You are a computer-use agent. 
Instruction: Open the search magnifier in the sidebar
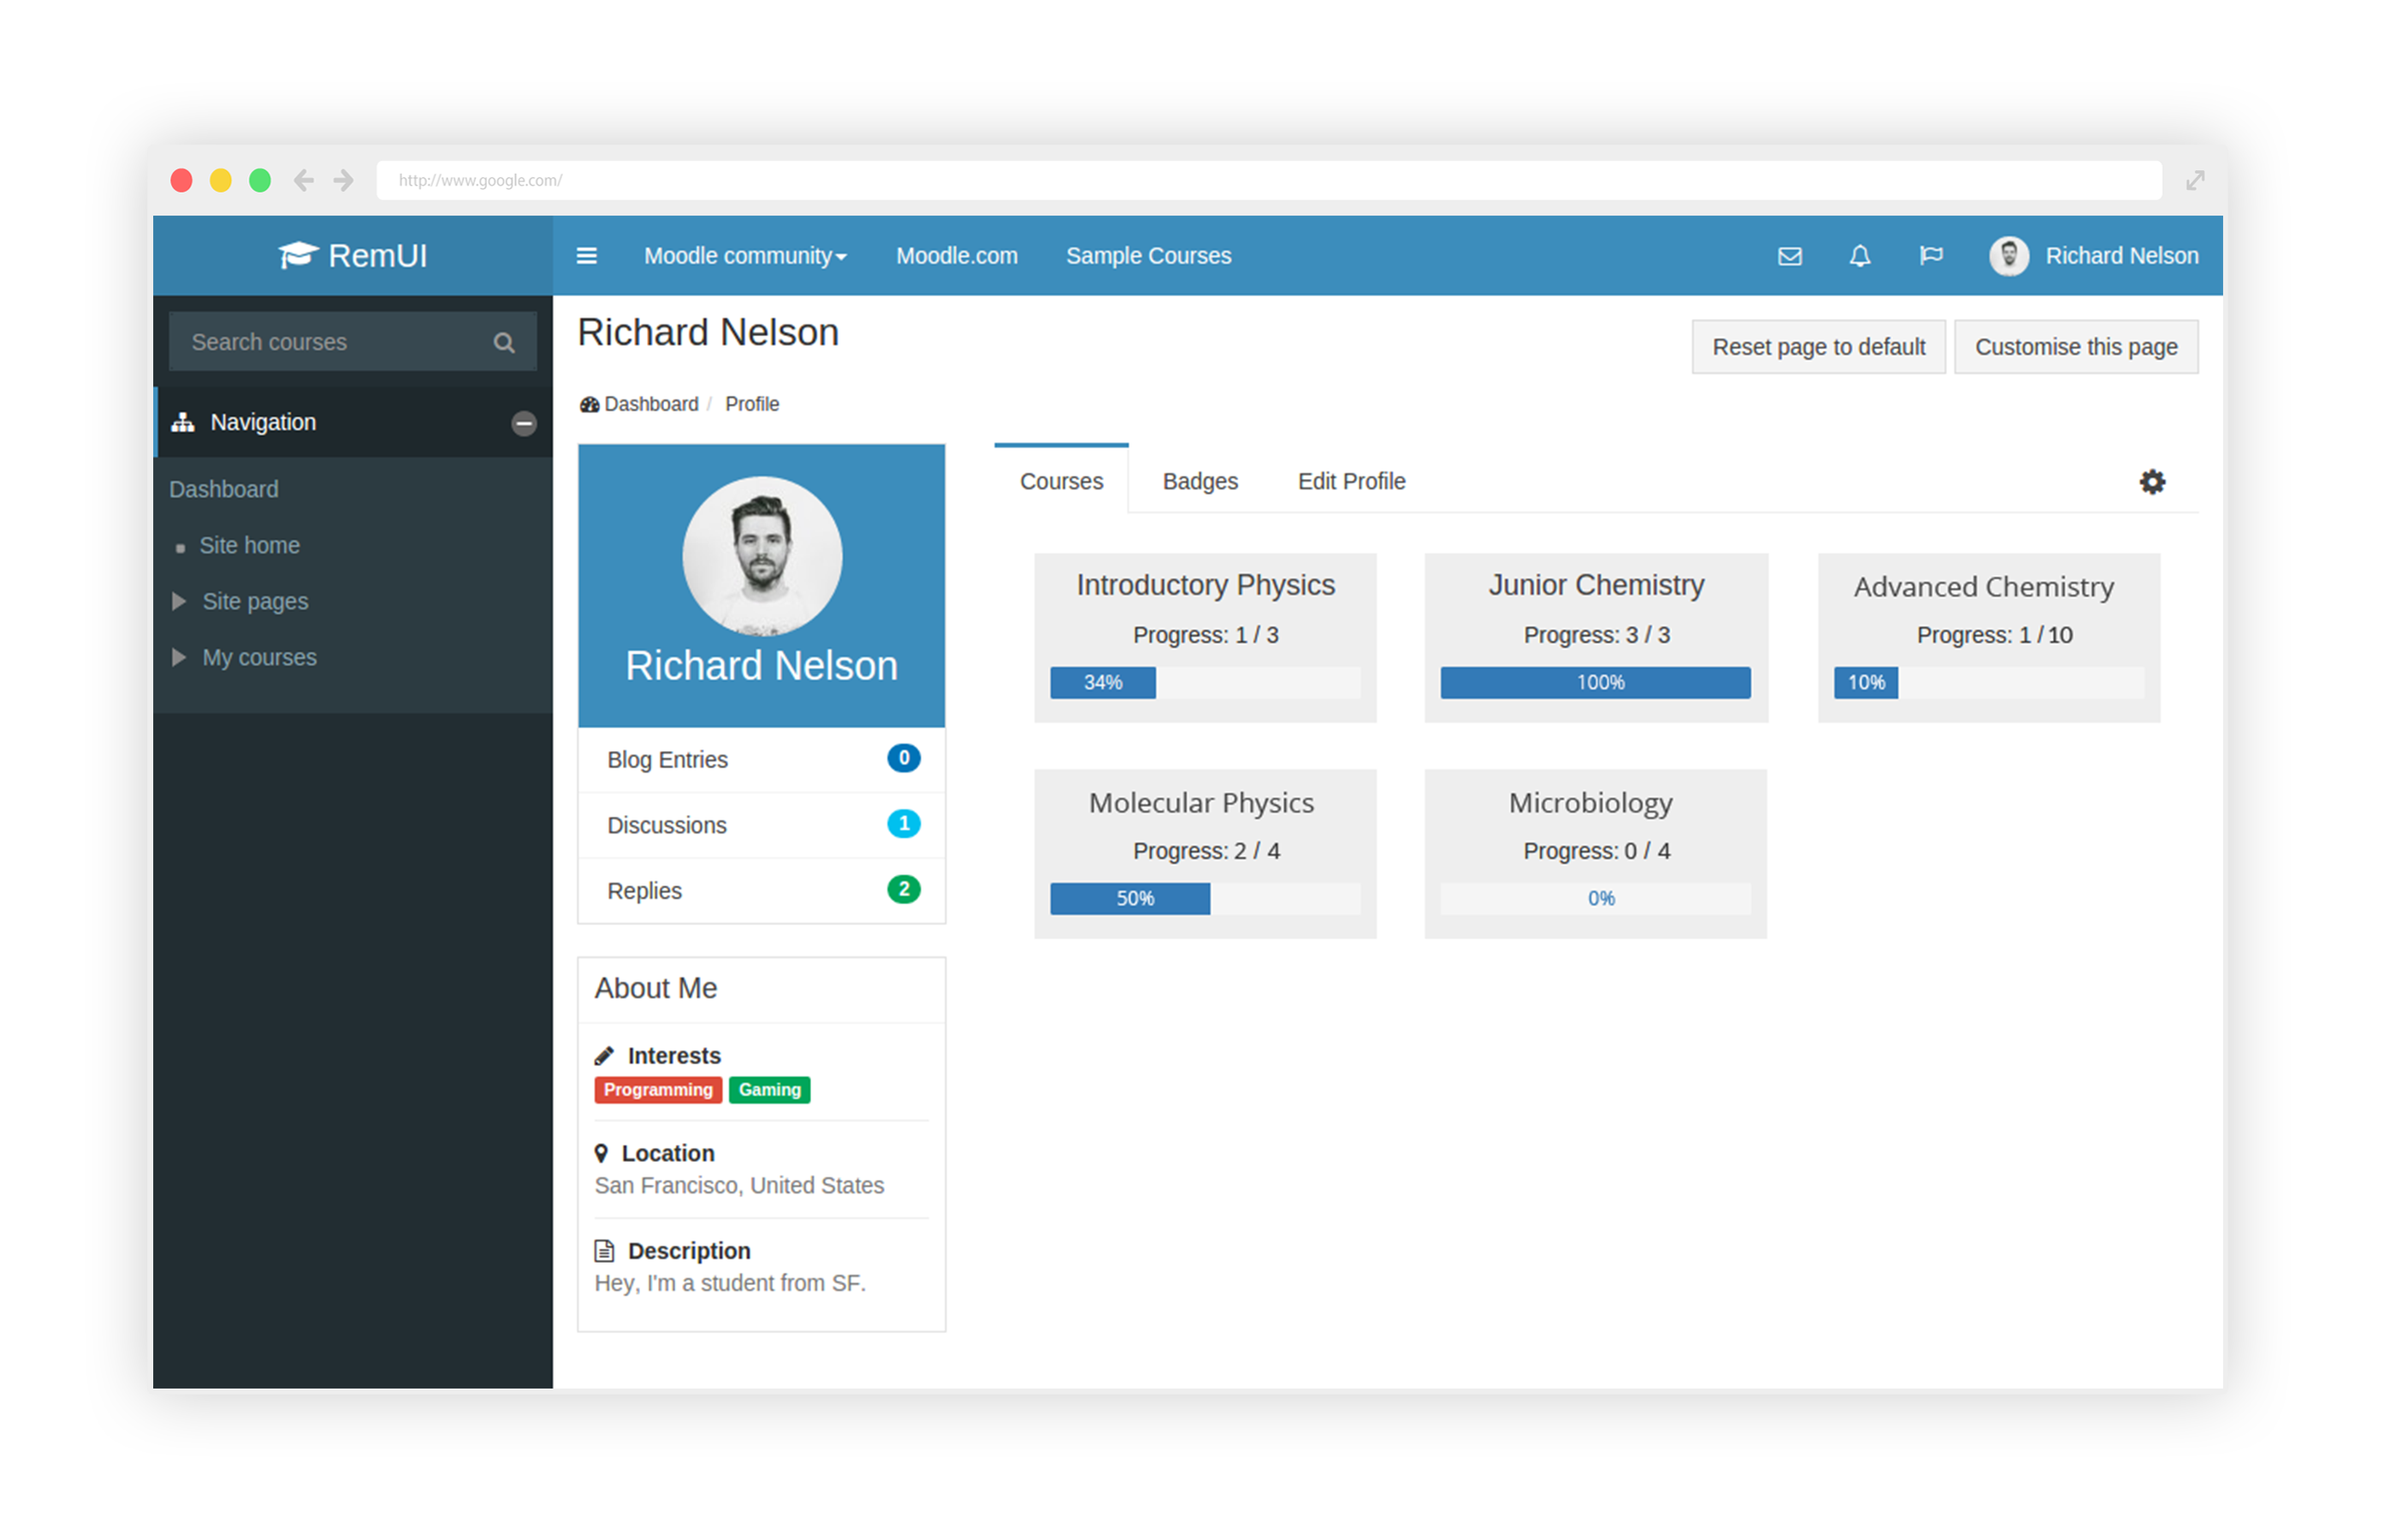point(504,341)
